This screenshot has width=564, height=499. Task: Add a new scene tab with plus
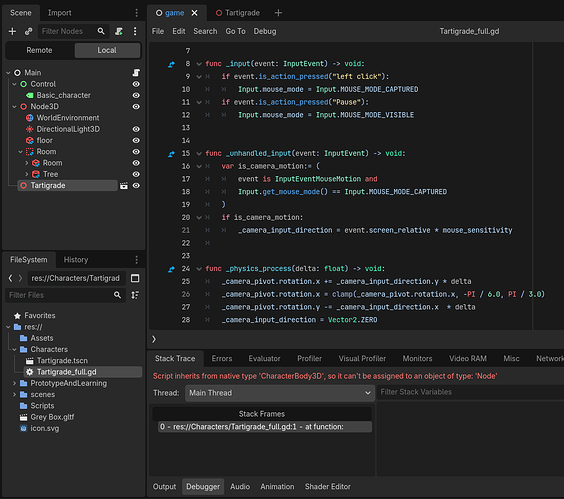pyautogui.click(x=278, y=13)
